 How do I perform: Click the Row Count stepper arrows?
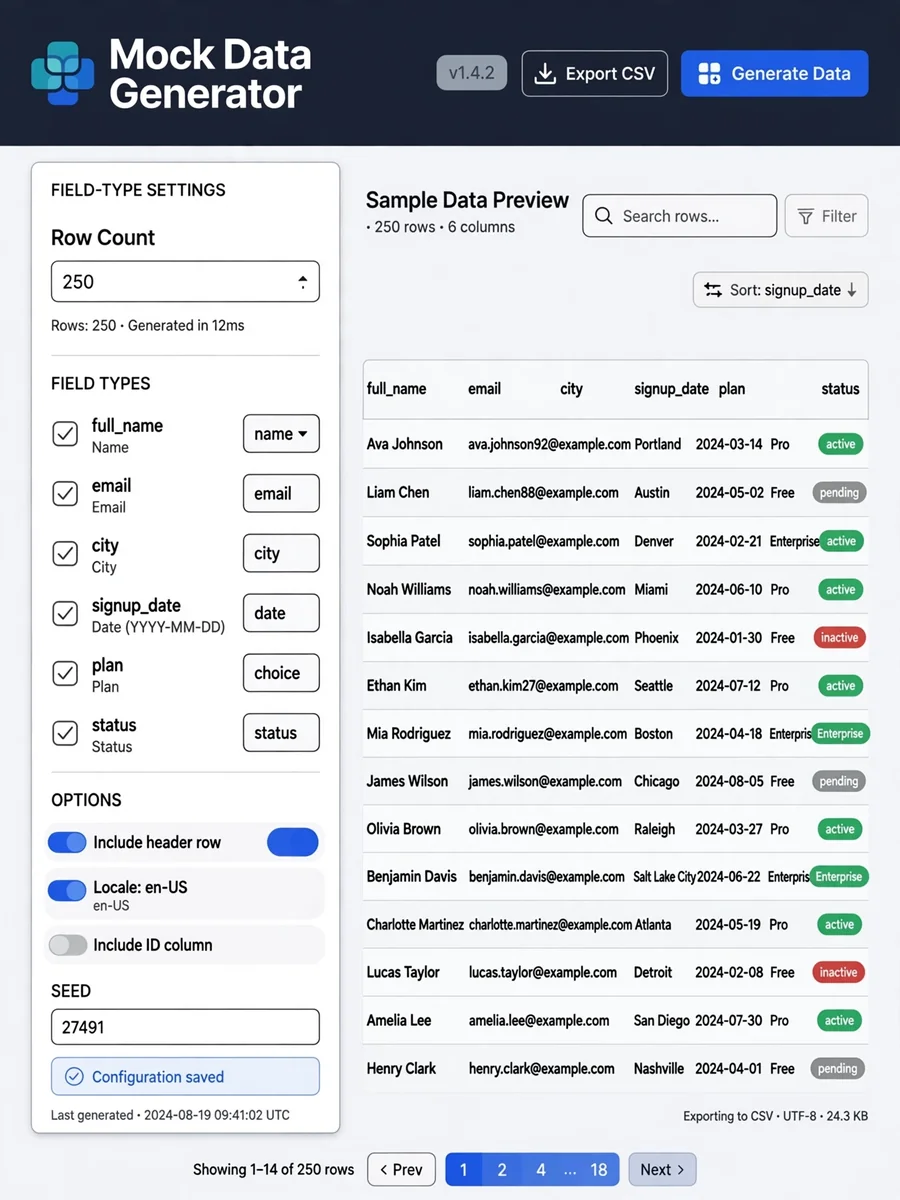(x=303, y=282)
